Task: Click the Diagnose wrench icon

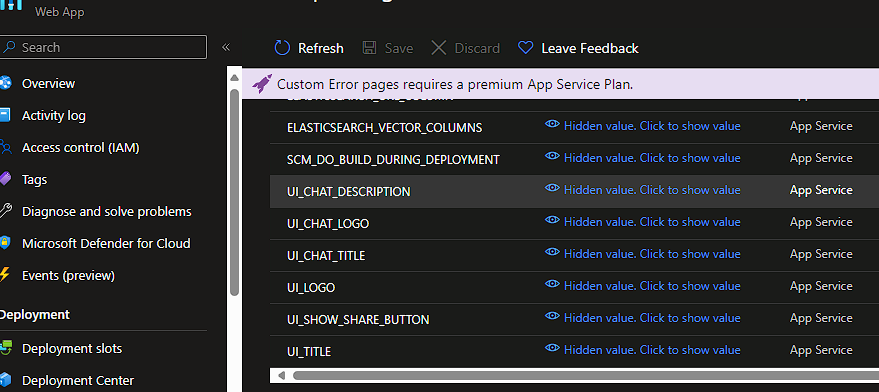Action: [x=5, y=211]
